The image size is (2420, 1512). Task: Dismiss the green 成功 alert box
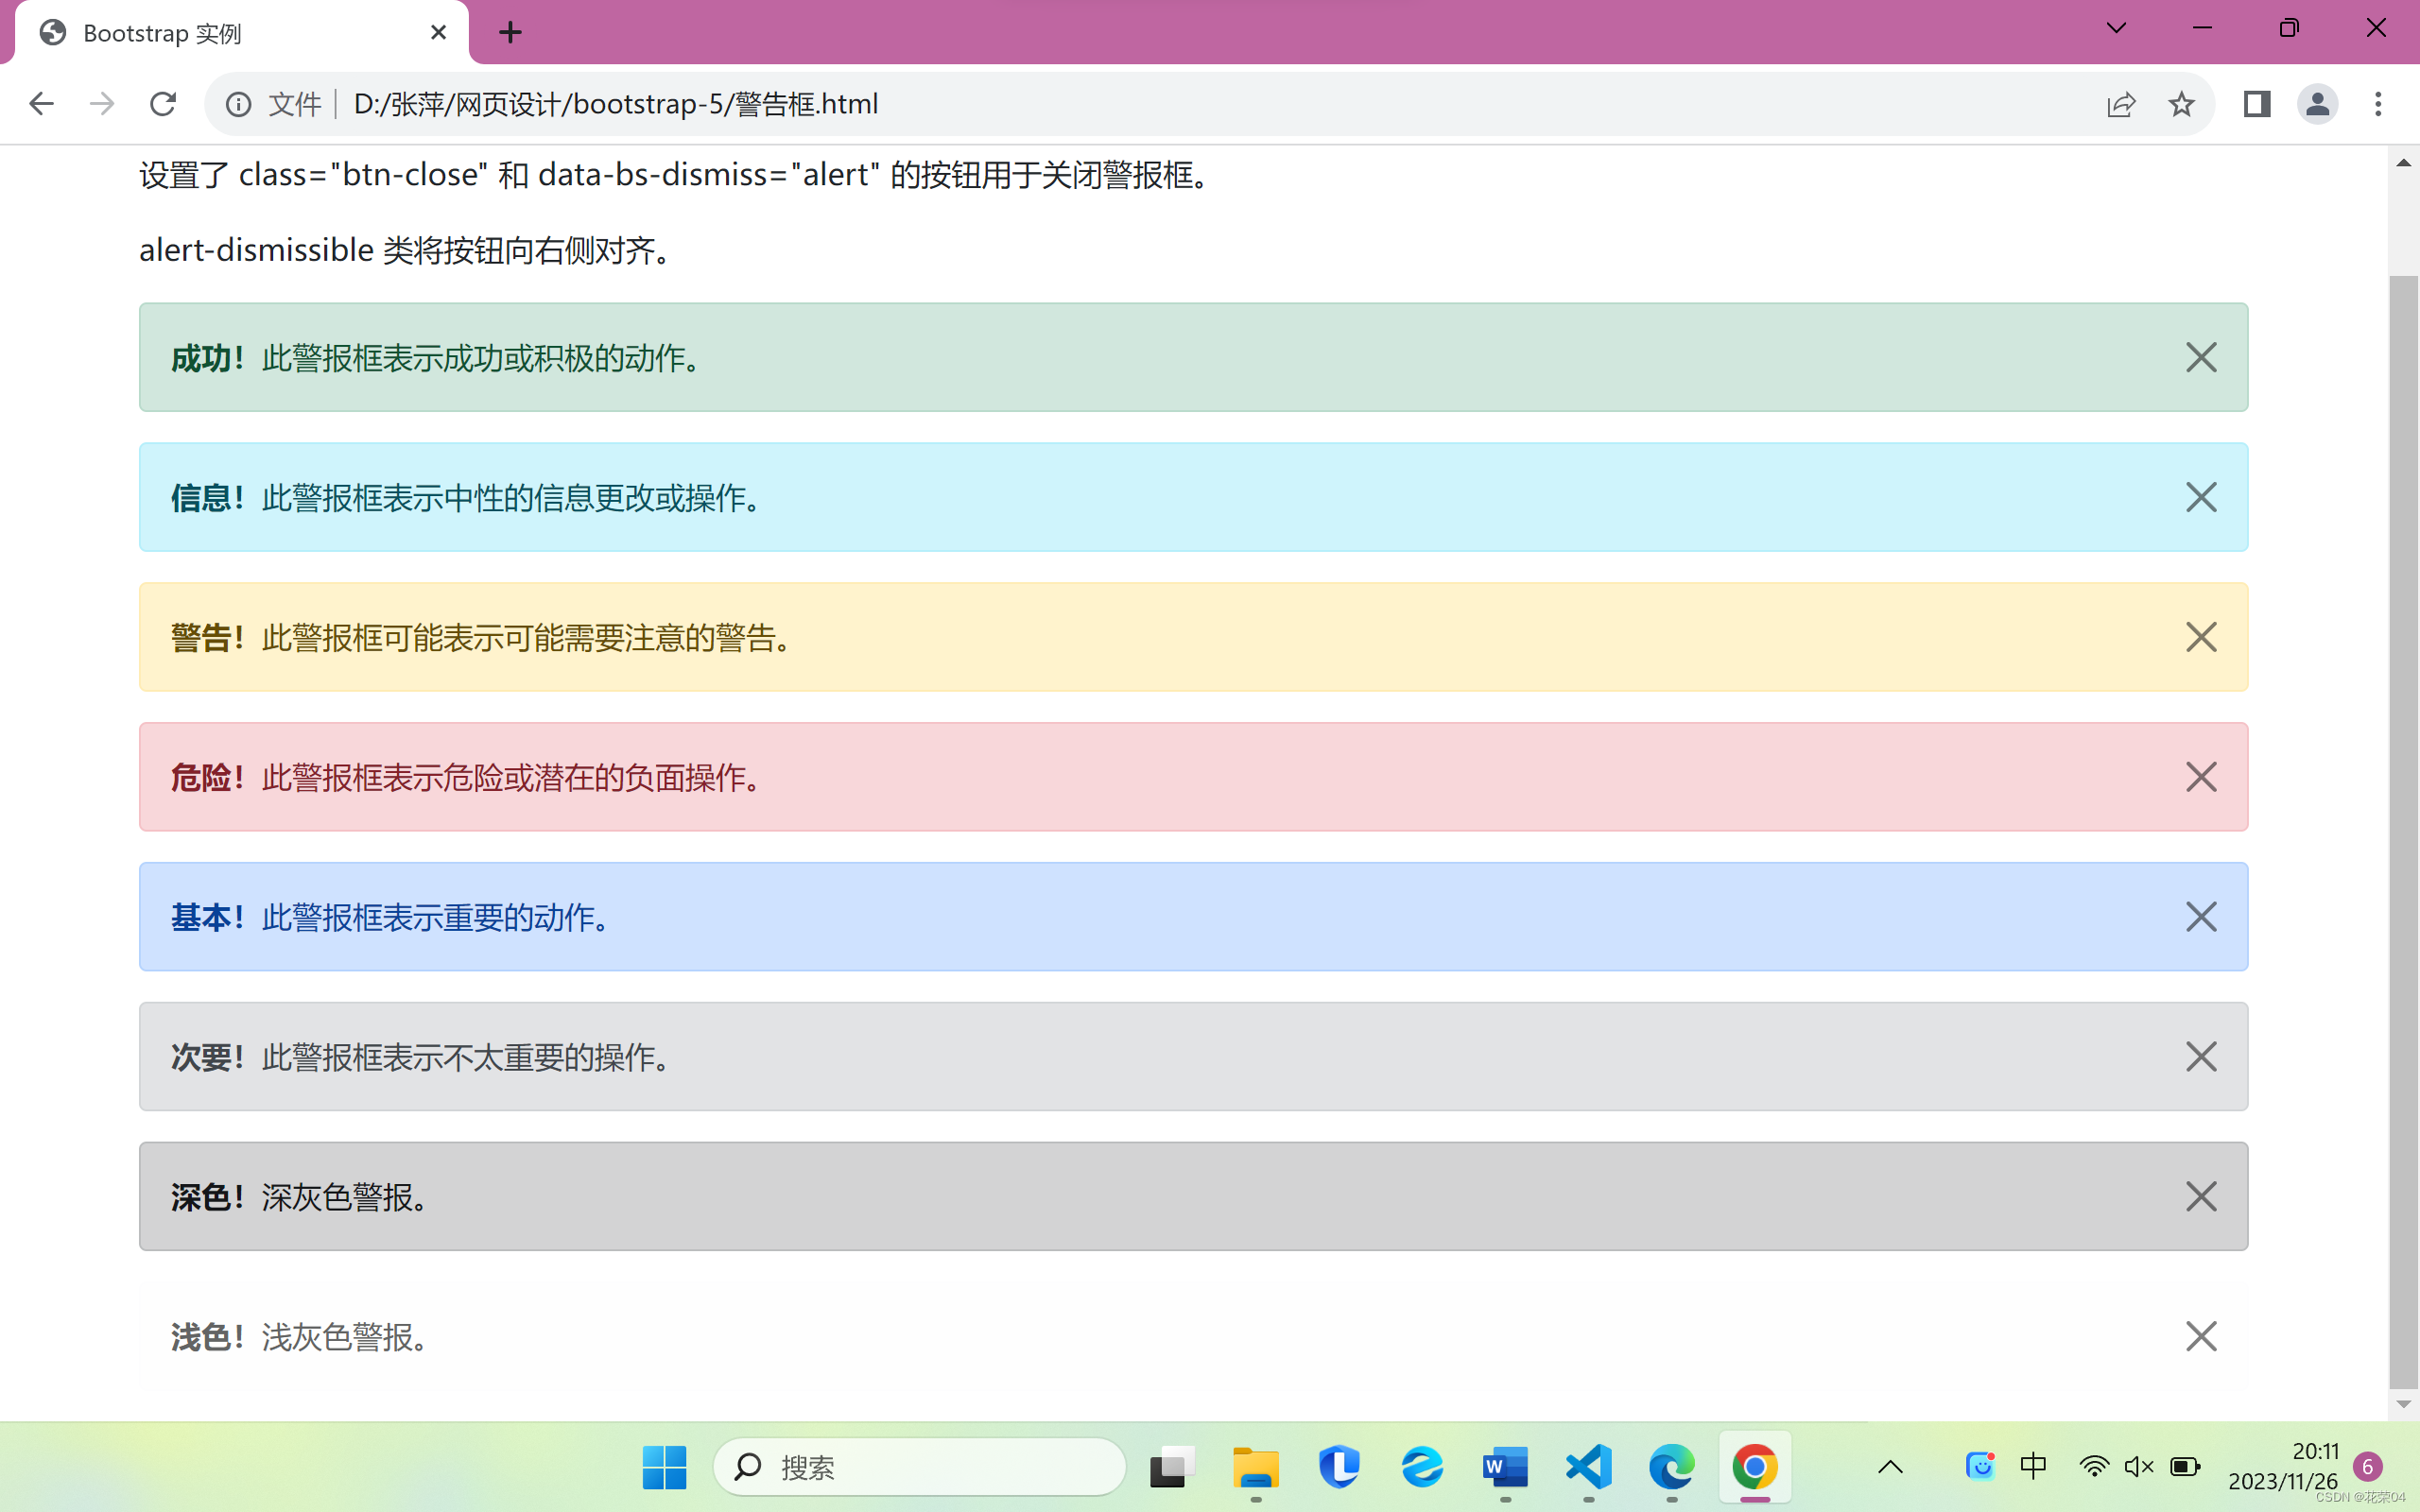pos(2200,357)
